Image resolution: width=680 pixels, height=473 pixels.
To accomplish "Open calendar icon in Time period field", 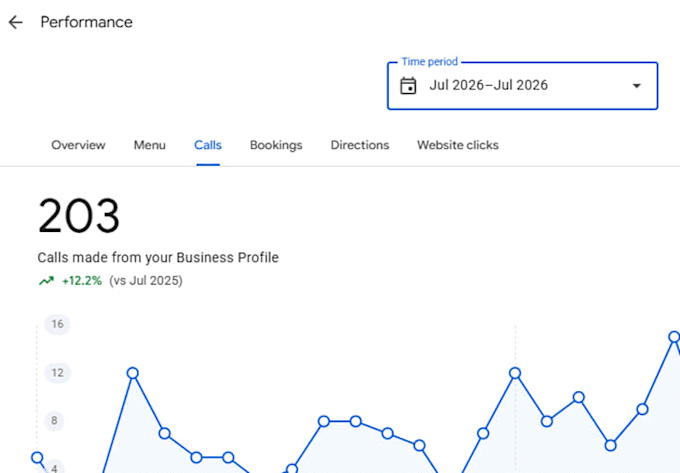I will click(x=408, y=85).
